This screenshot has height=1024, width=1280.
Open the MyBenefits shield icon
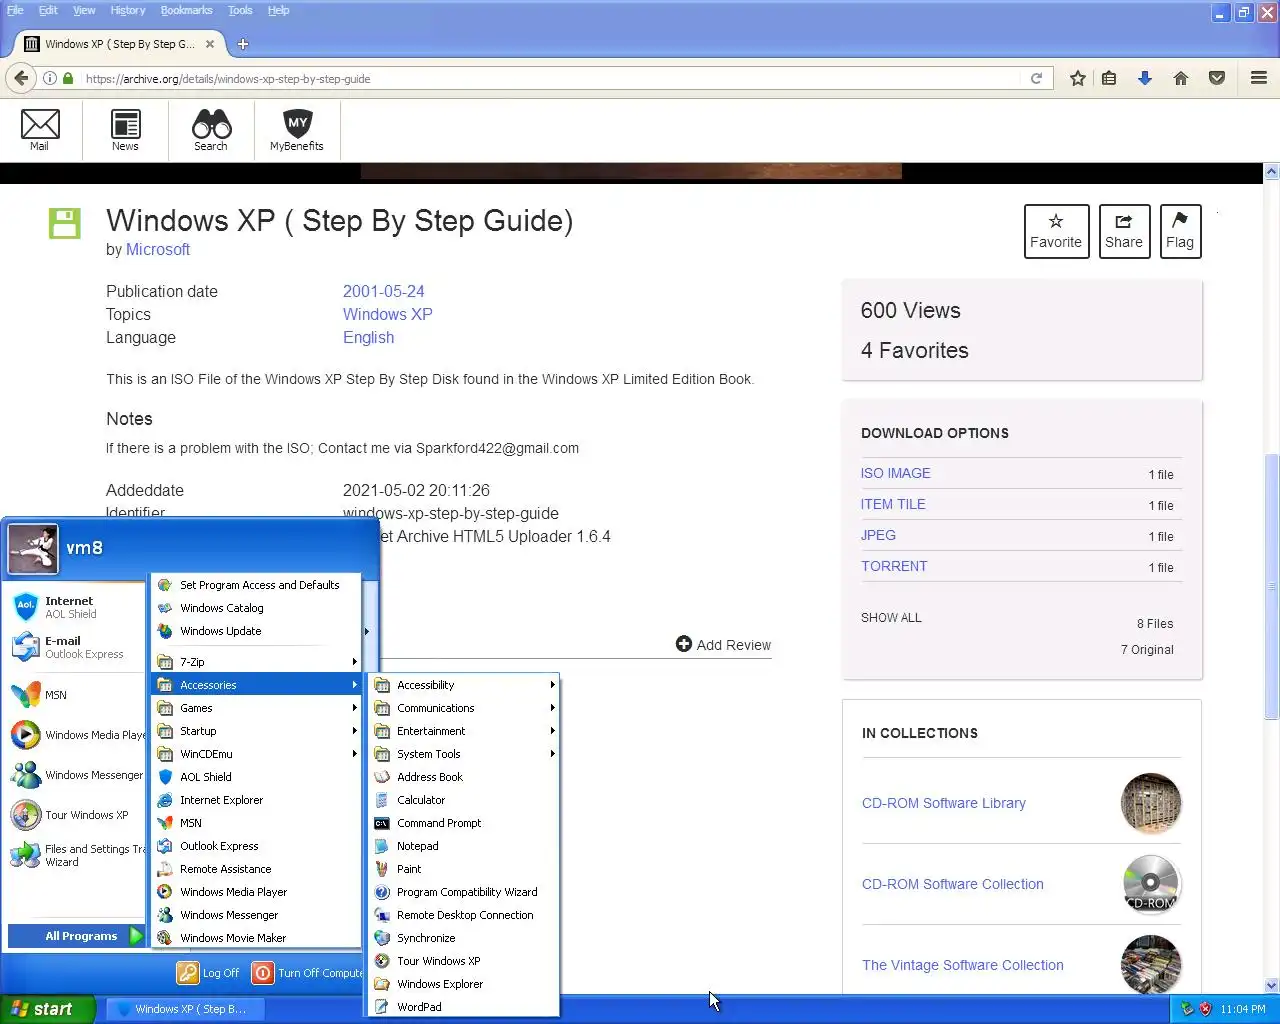point(297,130)
